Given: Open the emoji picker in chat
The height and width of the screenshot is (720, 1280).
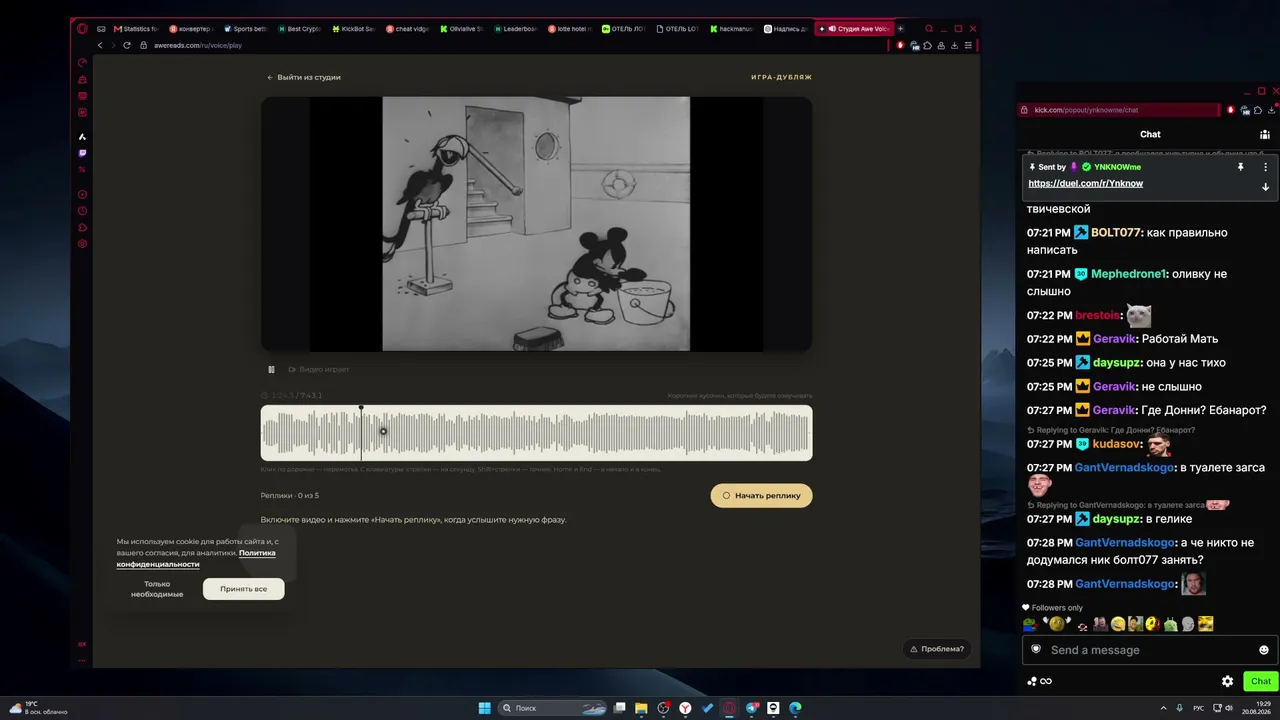Looking at the screenshot, I should 1264,650.
